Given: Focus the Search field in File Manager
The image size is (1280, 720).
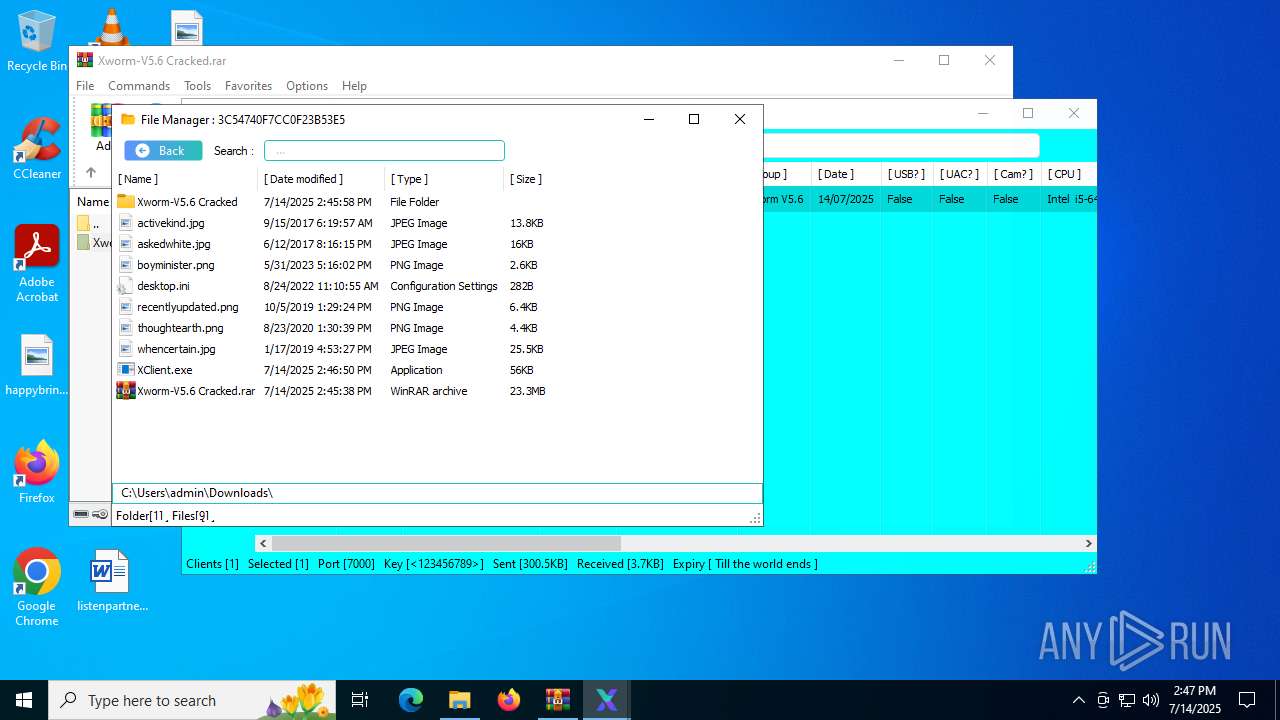Looking at the screenshot, I should pyautogui.click(x=384, y=151).
